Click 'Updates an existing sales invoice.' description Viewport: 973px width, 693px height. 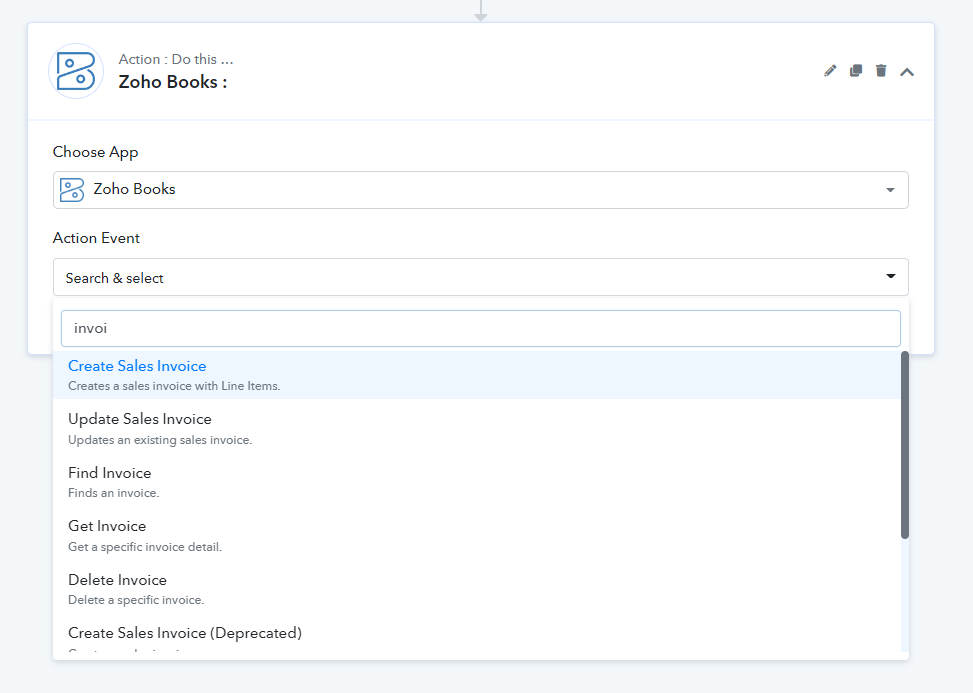160,440
